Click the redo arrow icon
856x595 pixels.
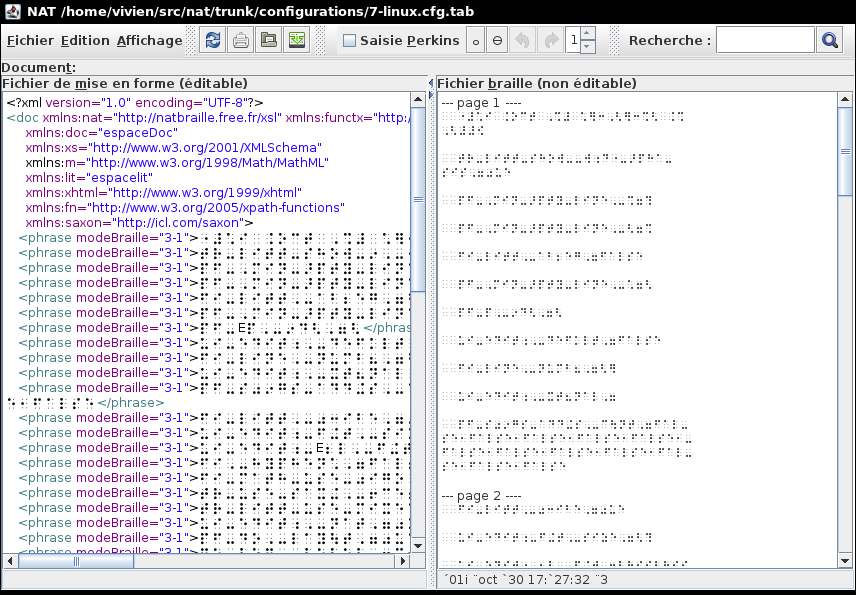[x=550, y=41]
